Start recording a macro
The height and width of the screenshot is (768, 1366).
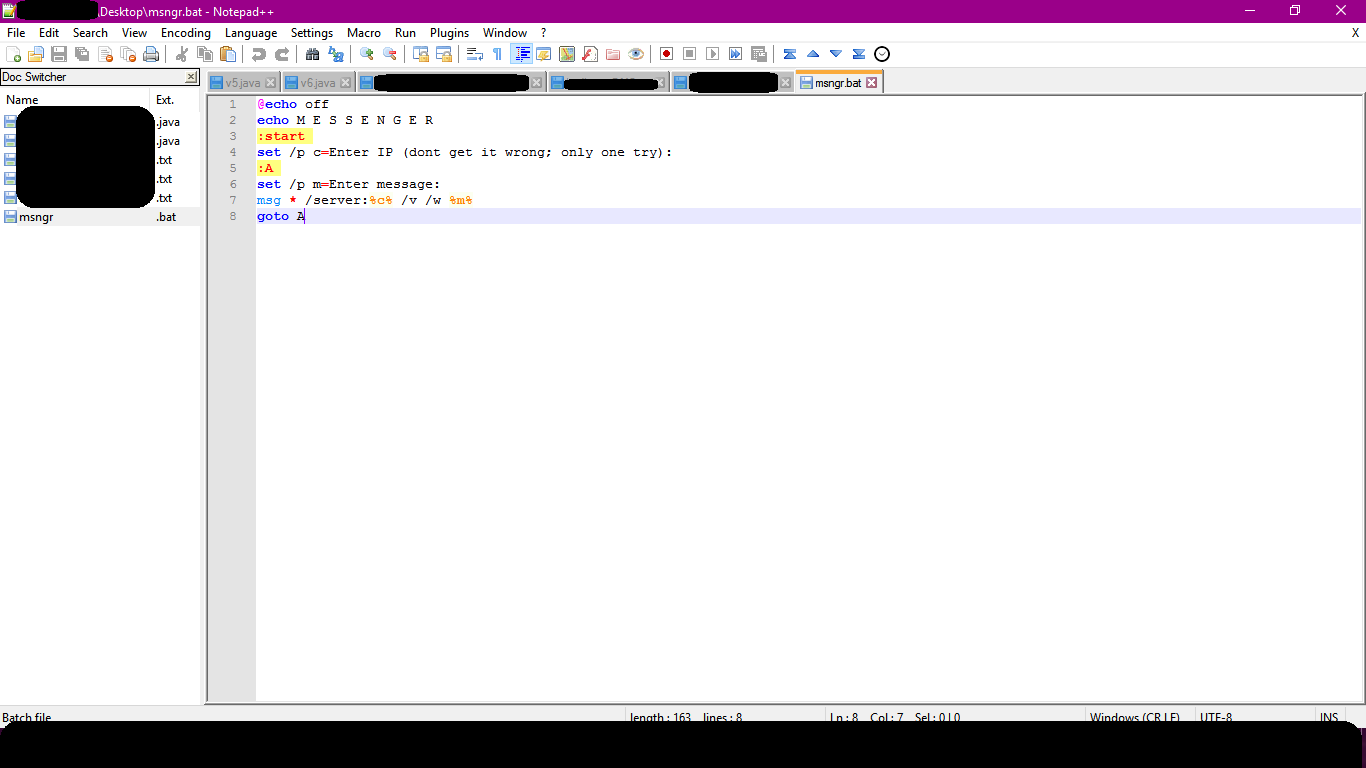tap(665, 53)
